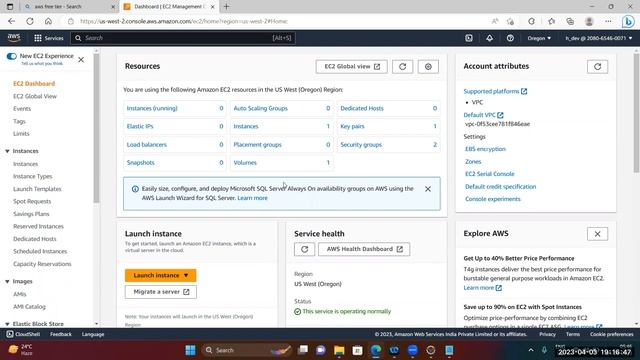640x360 pixels.
Task: Open a new browser tab
Action: point(227,7)
